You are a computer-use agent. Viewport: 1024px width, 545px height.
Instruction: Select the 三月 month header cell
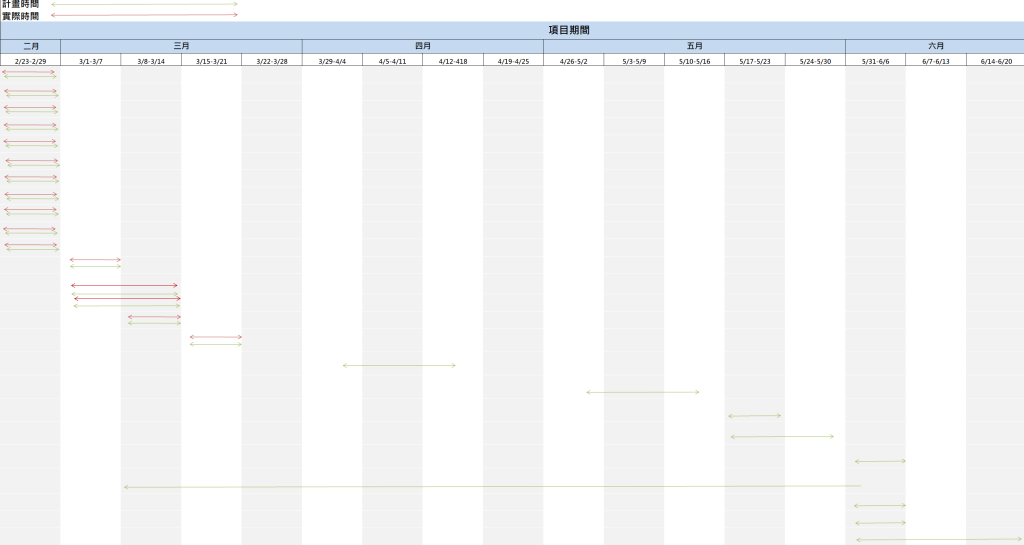click(181, 46)
